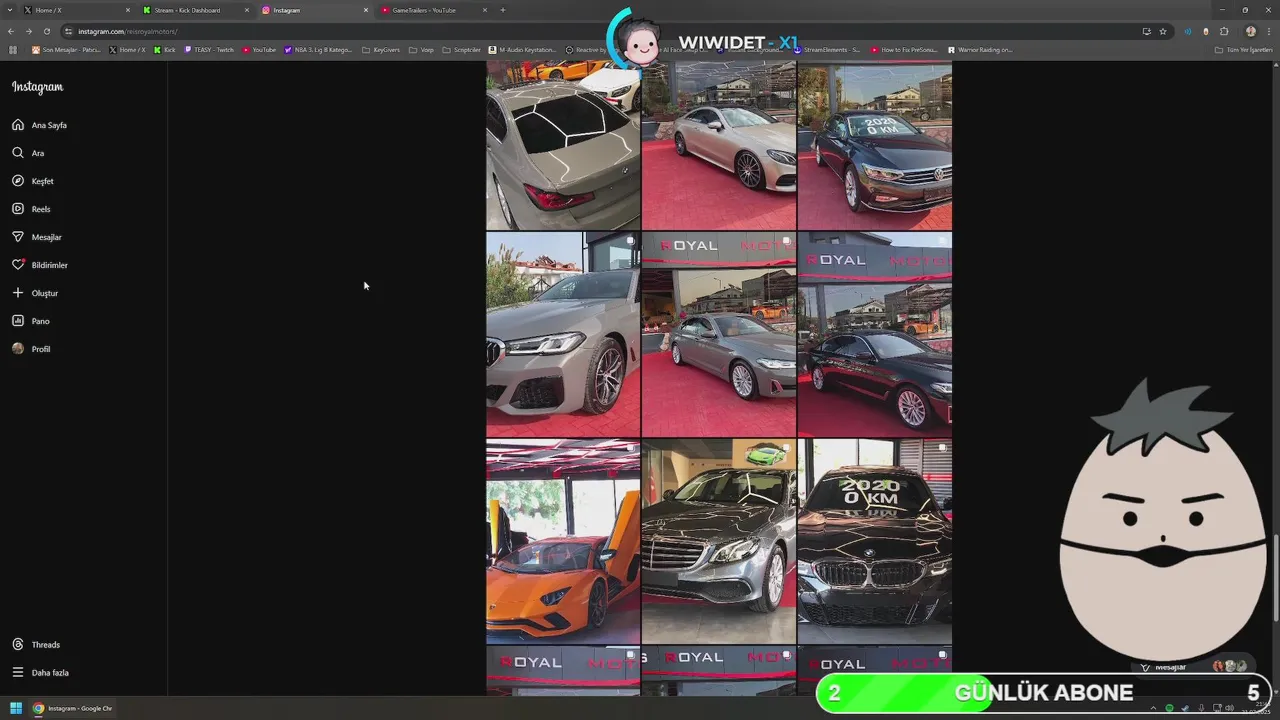The height and width of the screenshot is (720, 1280).
Task: Open Reels from the sidebar
Action: coord(31,209)
